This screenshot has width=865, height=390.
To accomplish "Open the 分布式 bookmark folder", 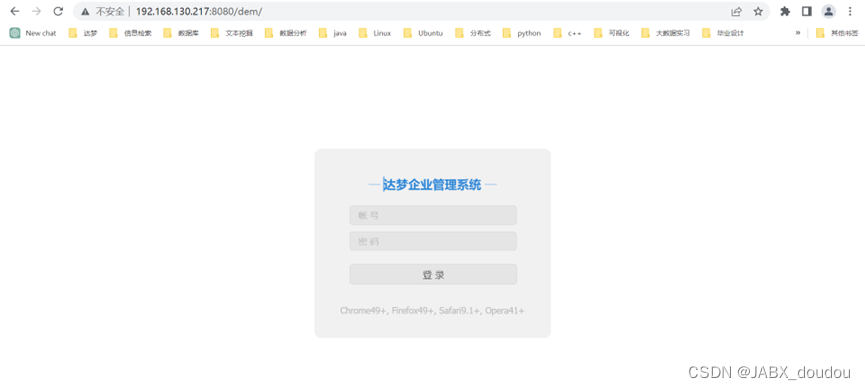I will pos(473,33).
